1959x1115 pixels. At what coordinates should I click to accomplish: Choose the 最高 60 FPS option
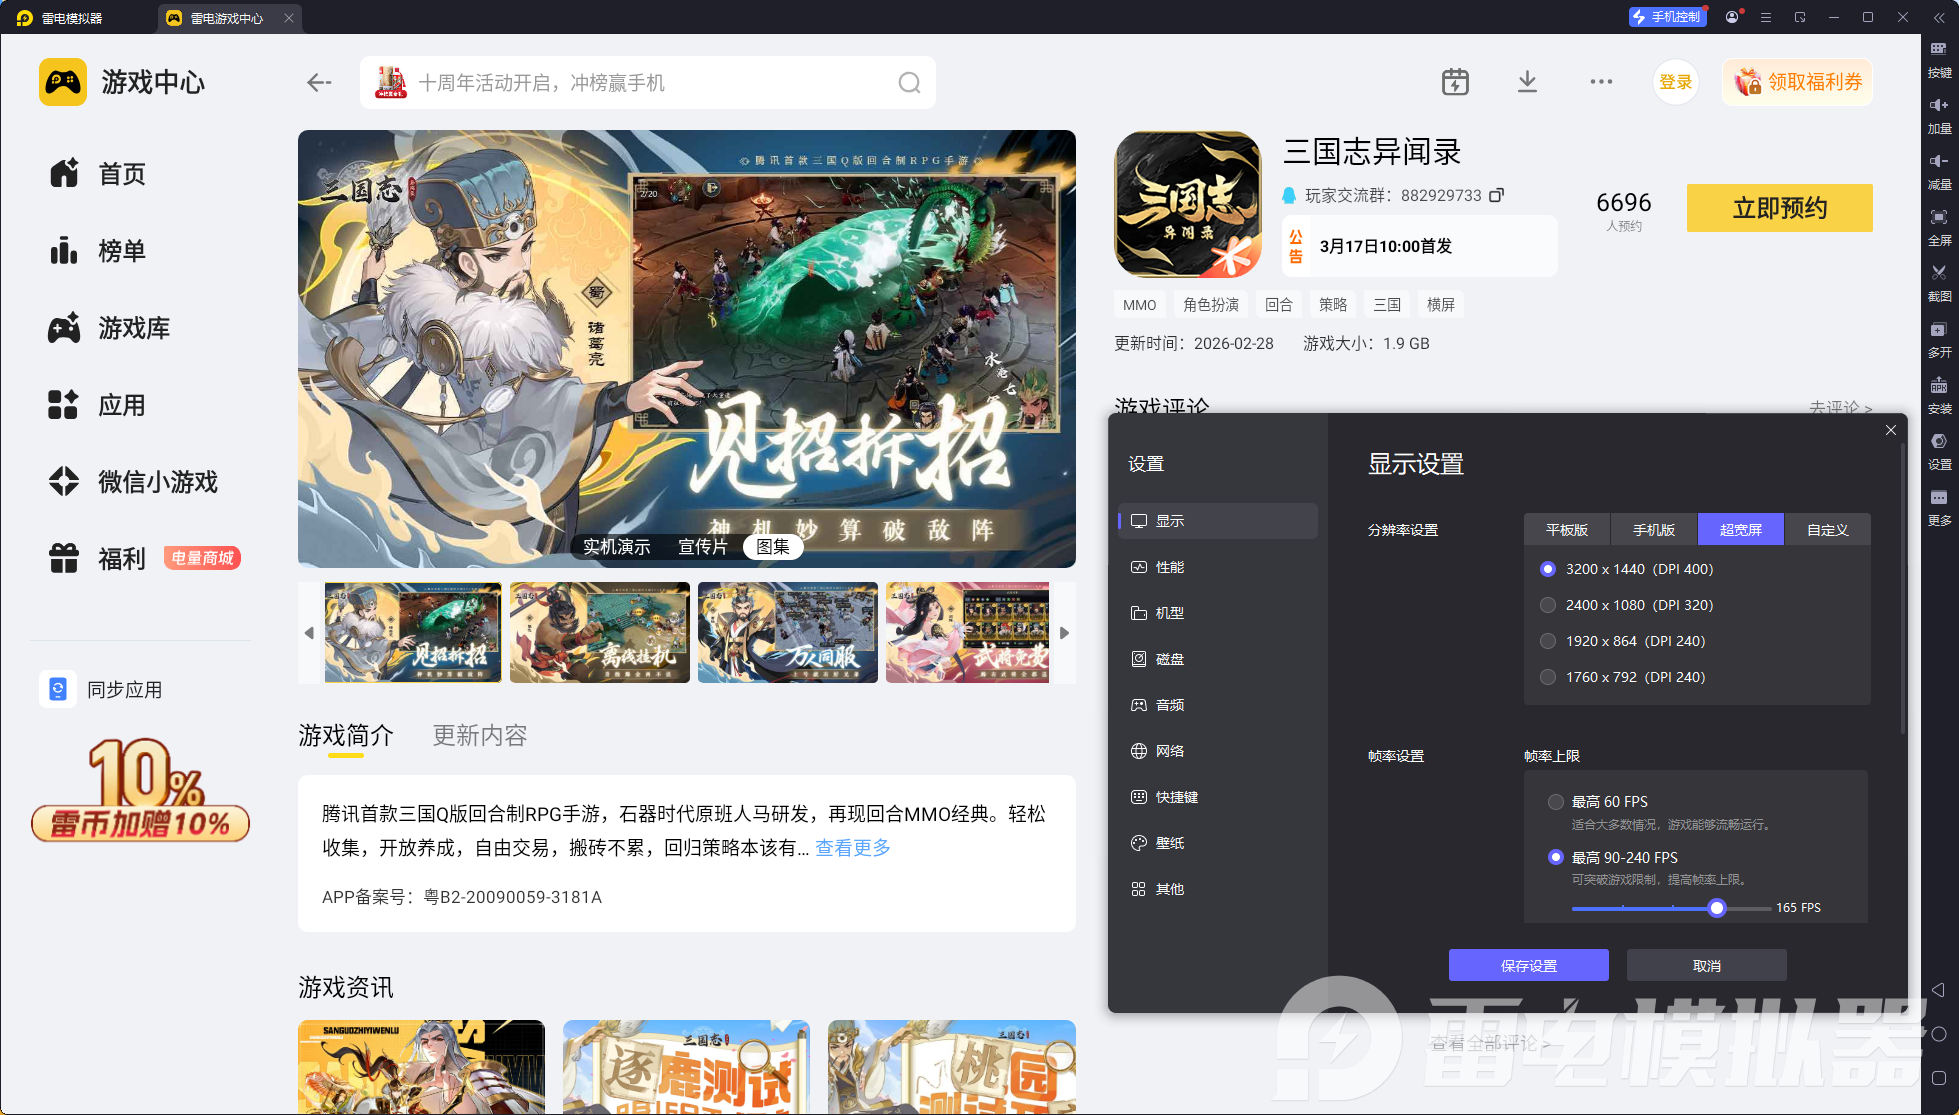tap(1556, 802)
